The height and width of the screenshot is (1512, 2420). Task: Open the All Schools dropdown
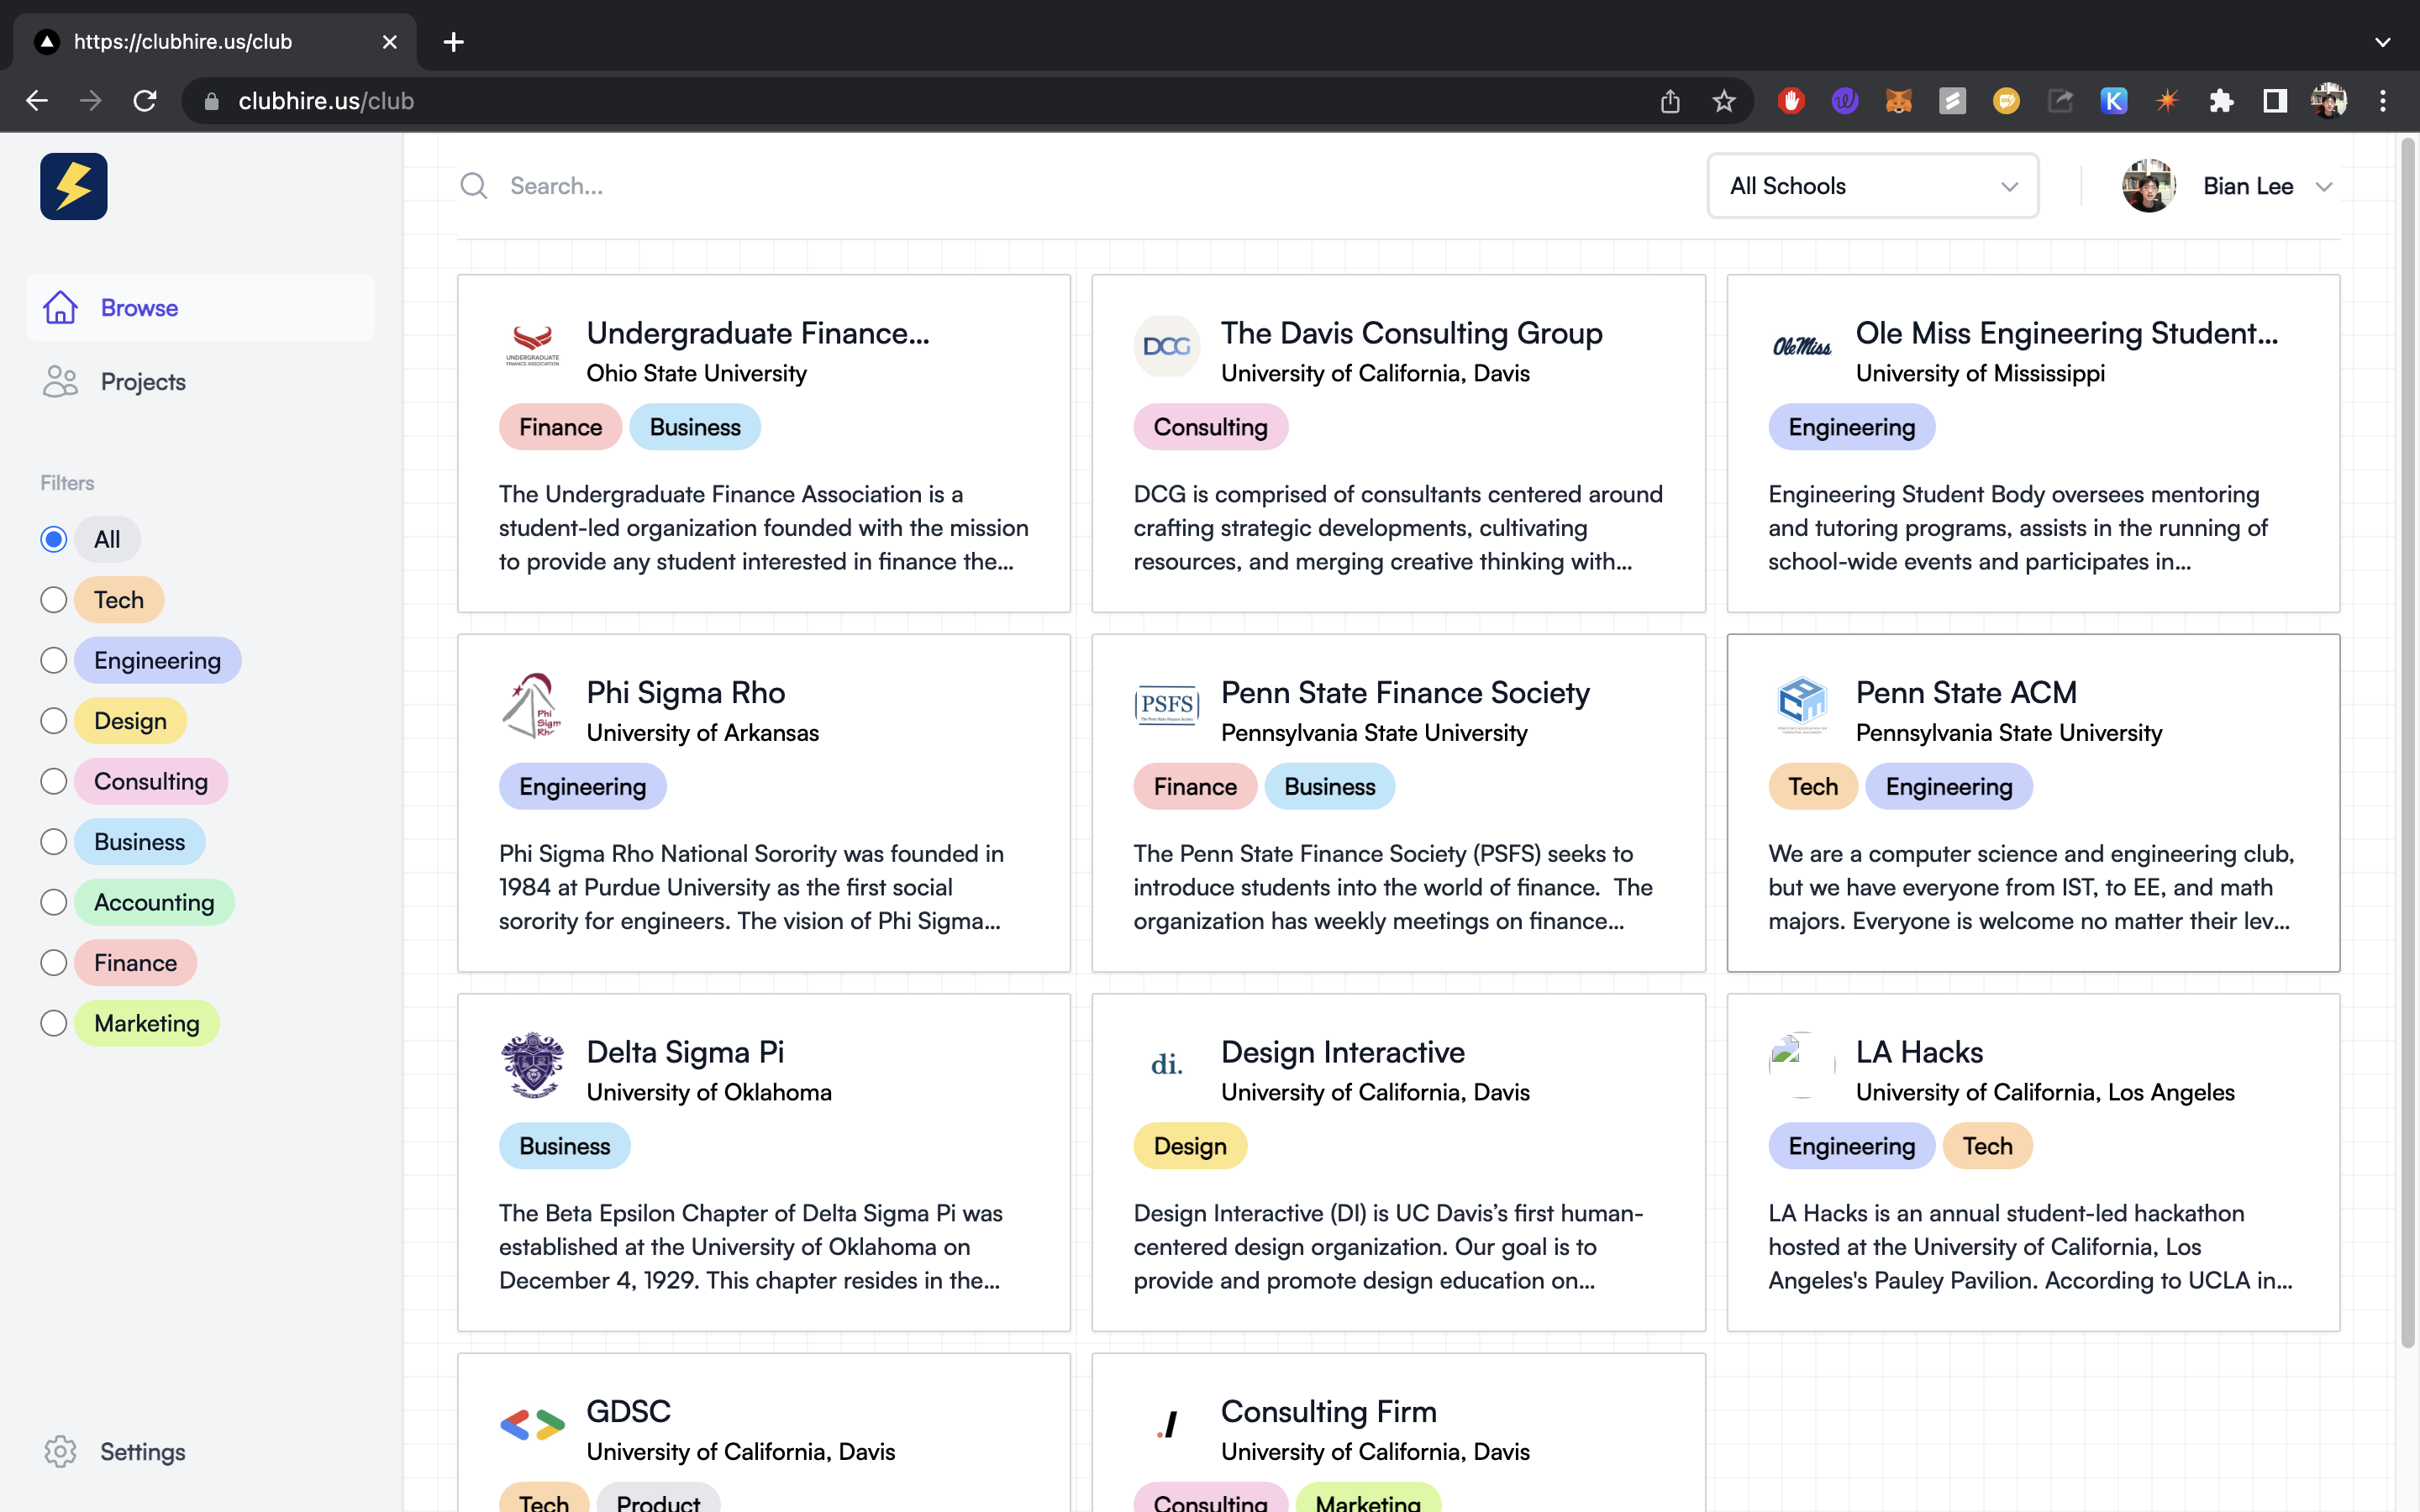(1872, 186)
